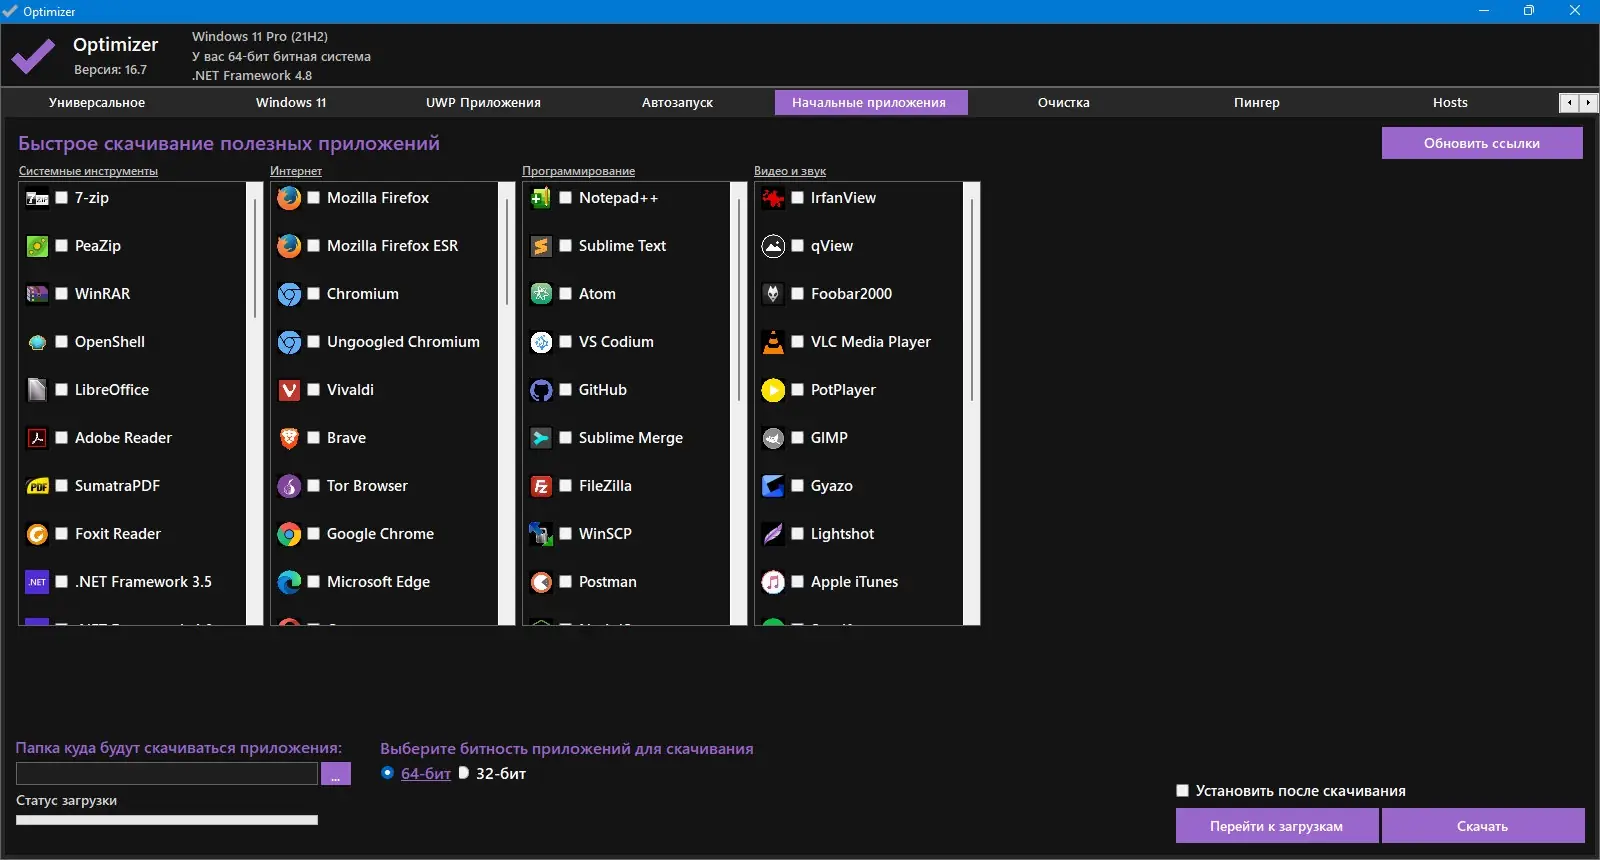
Task: Click the 'Быстрое скачивание полезных приложений' heading
Action: pos(229,143)
